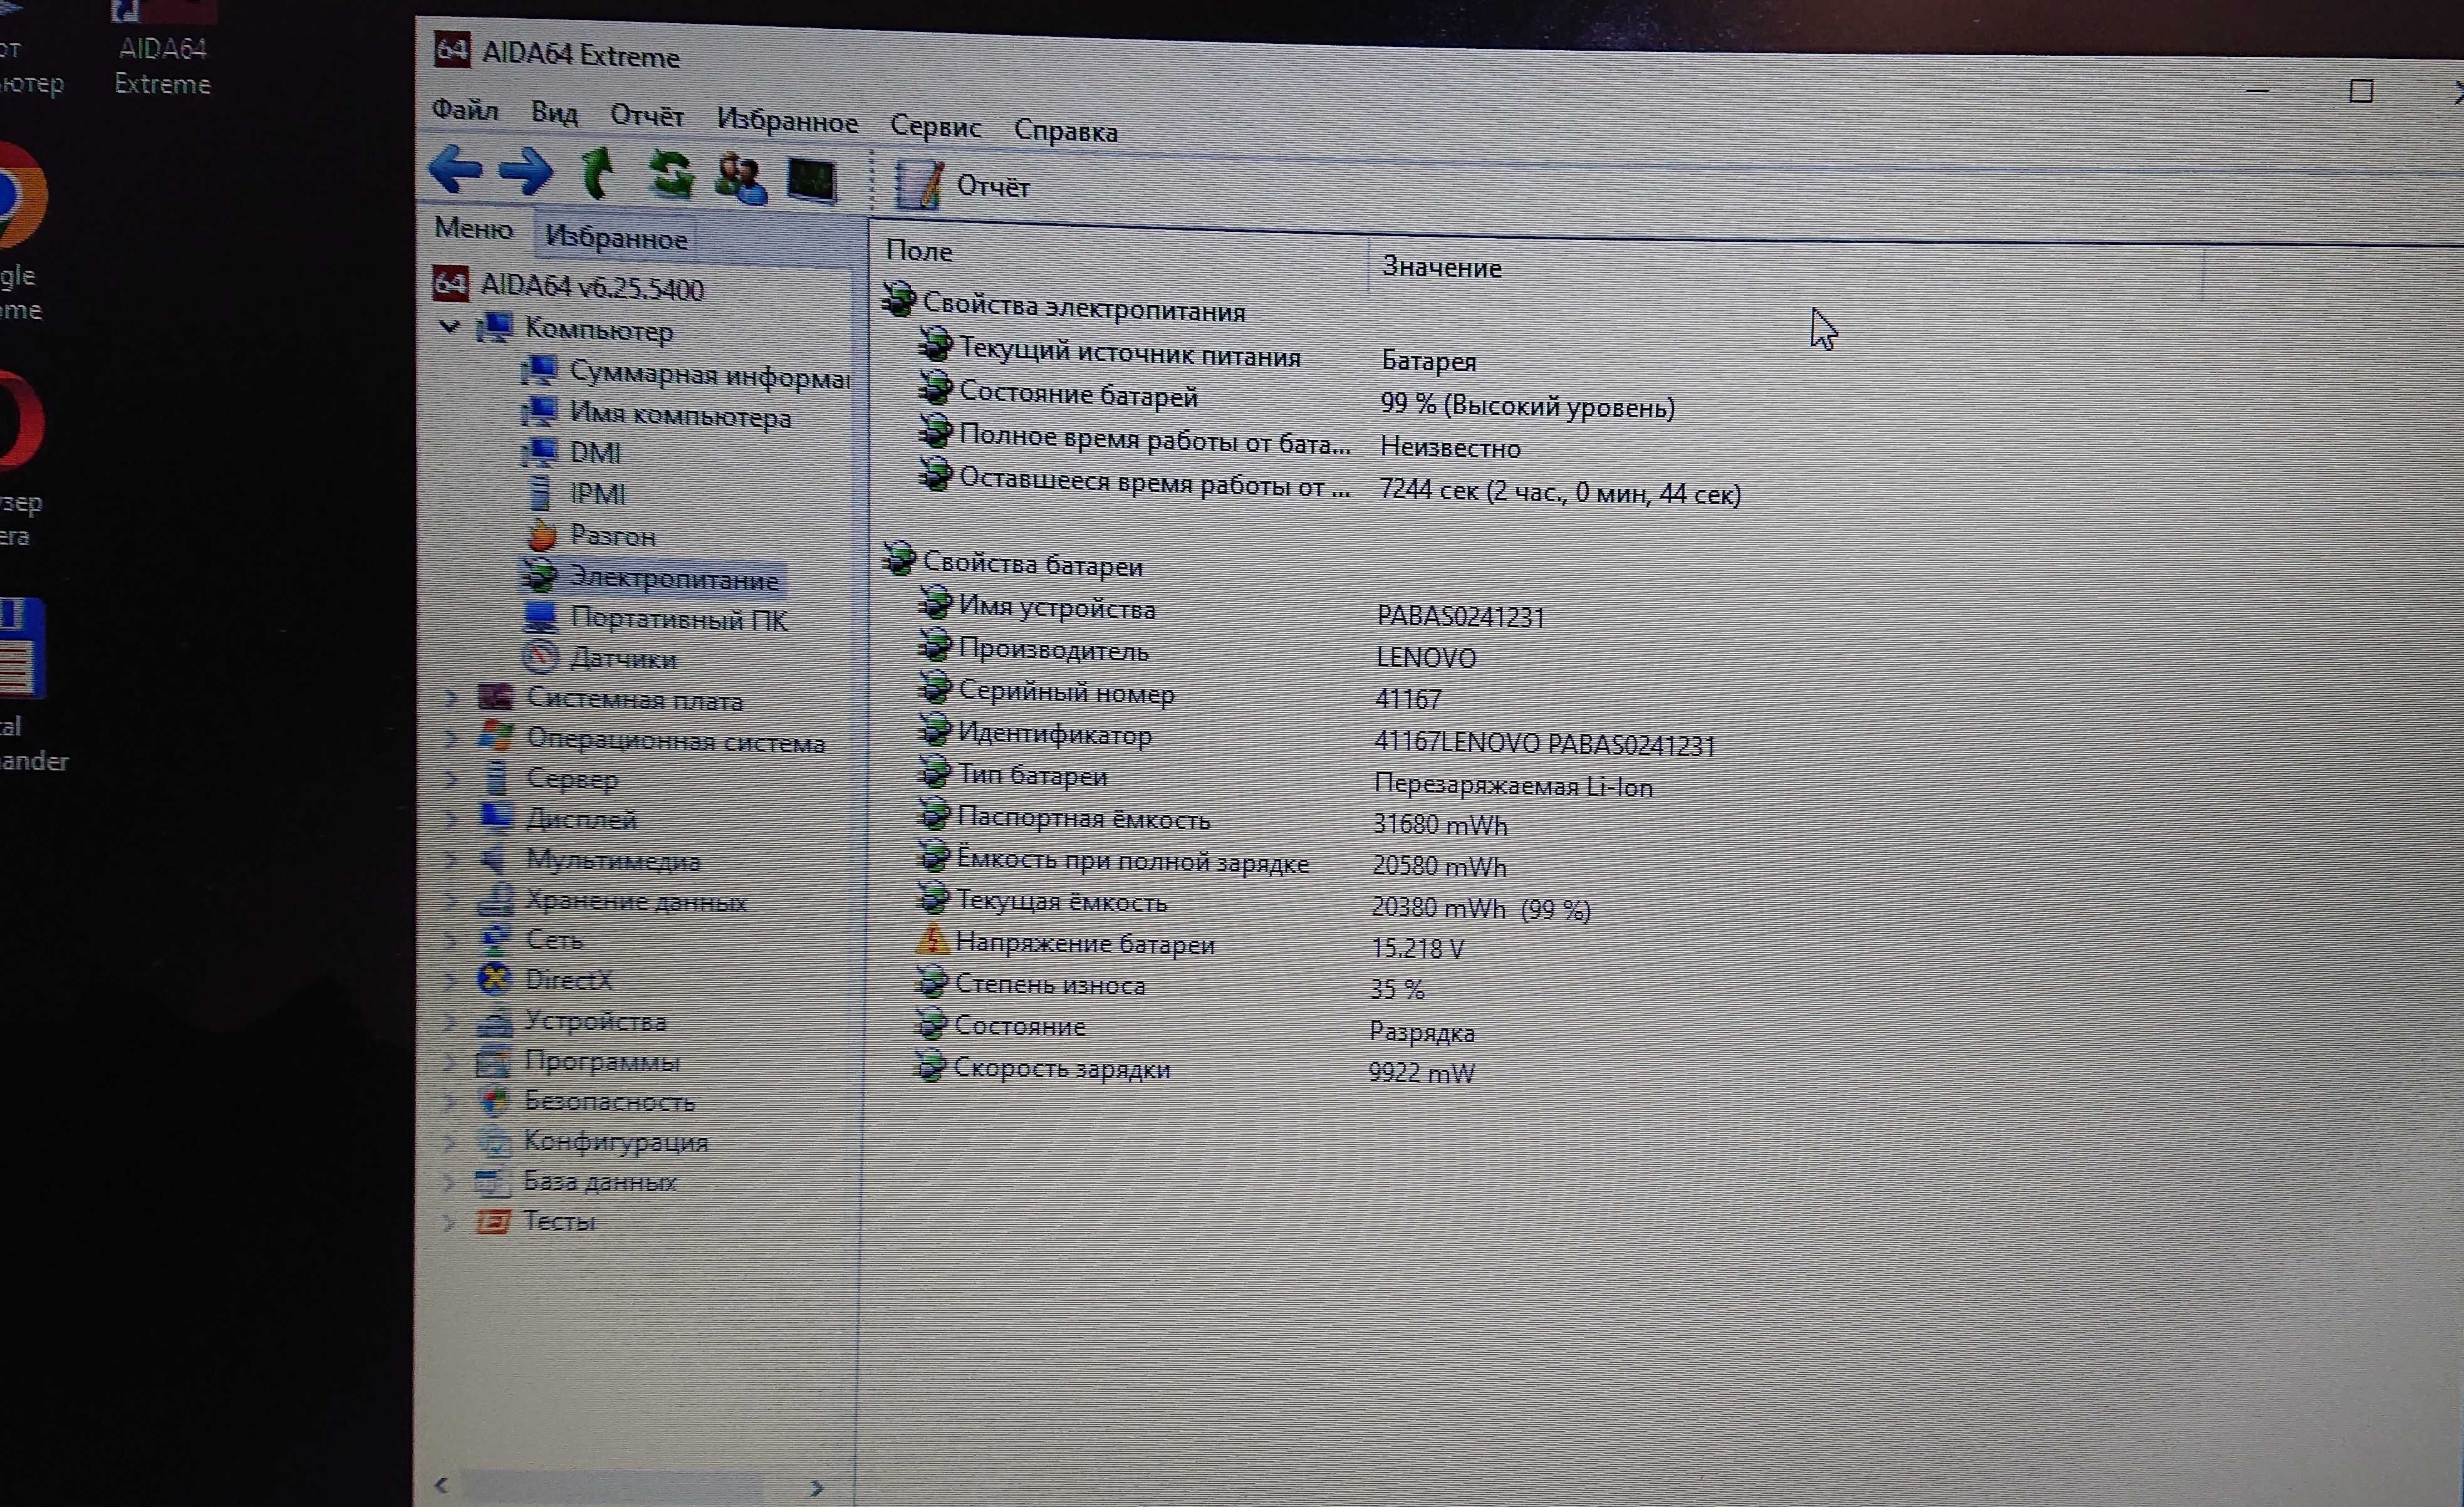Click the warning icon beside Напряжение батареи
Viewport: 2464px width, 1507px height.
pos(932,940)
